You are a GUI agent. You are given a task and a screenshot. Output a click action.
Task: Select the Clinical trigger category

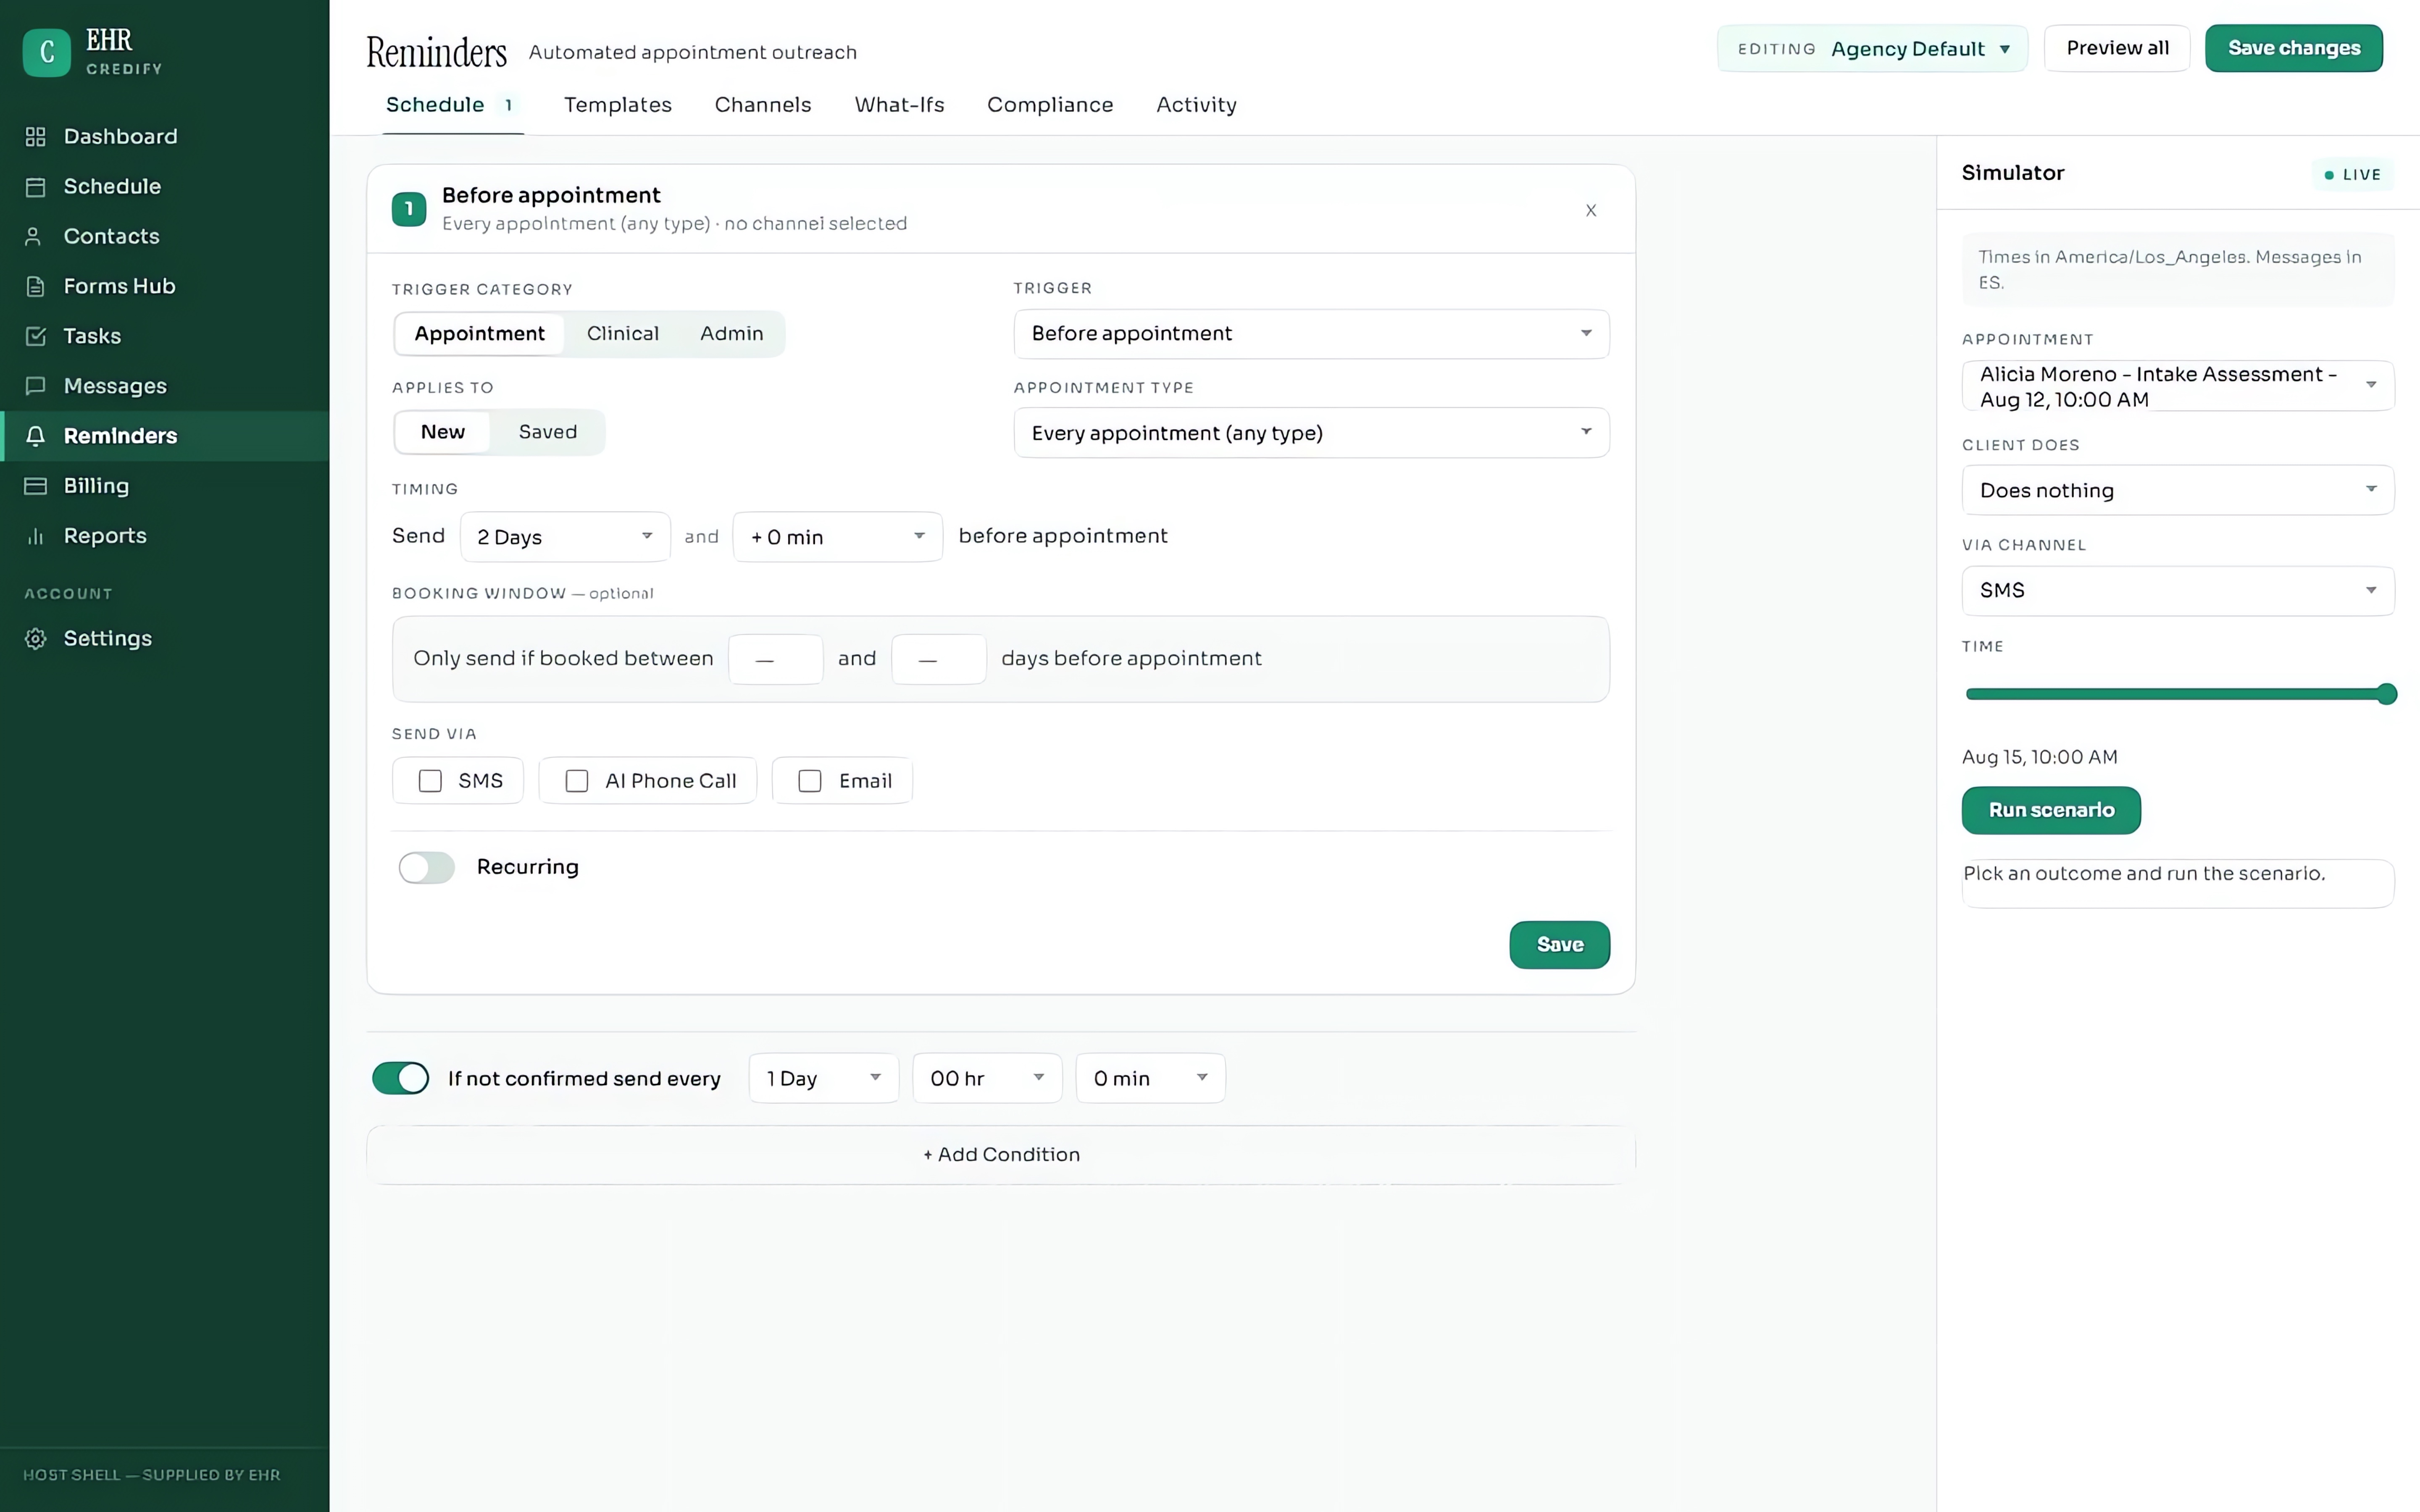(623, 334)
